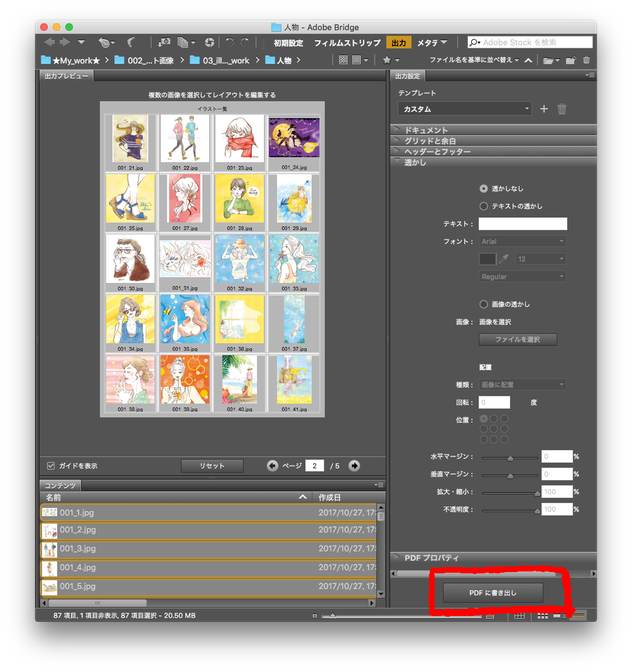632x672 pixels.
Task: Switch to thumbnails view icon in status bar
Action: 542,615
